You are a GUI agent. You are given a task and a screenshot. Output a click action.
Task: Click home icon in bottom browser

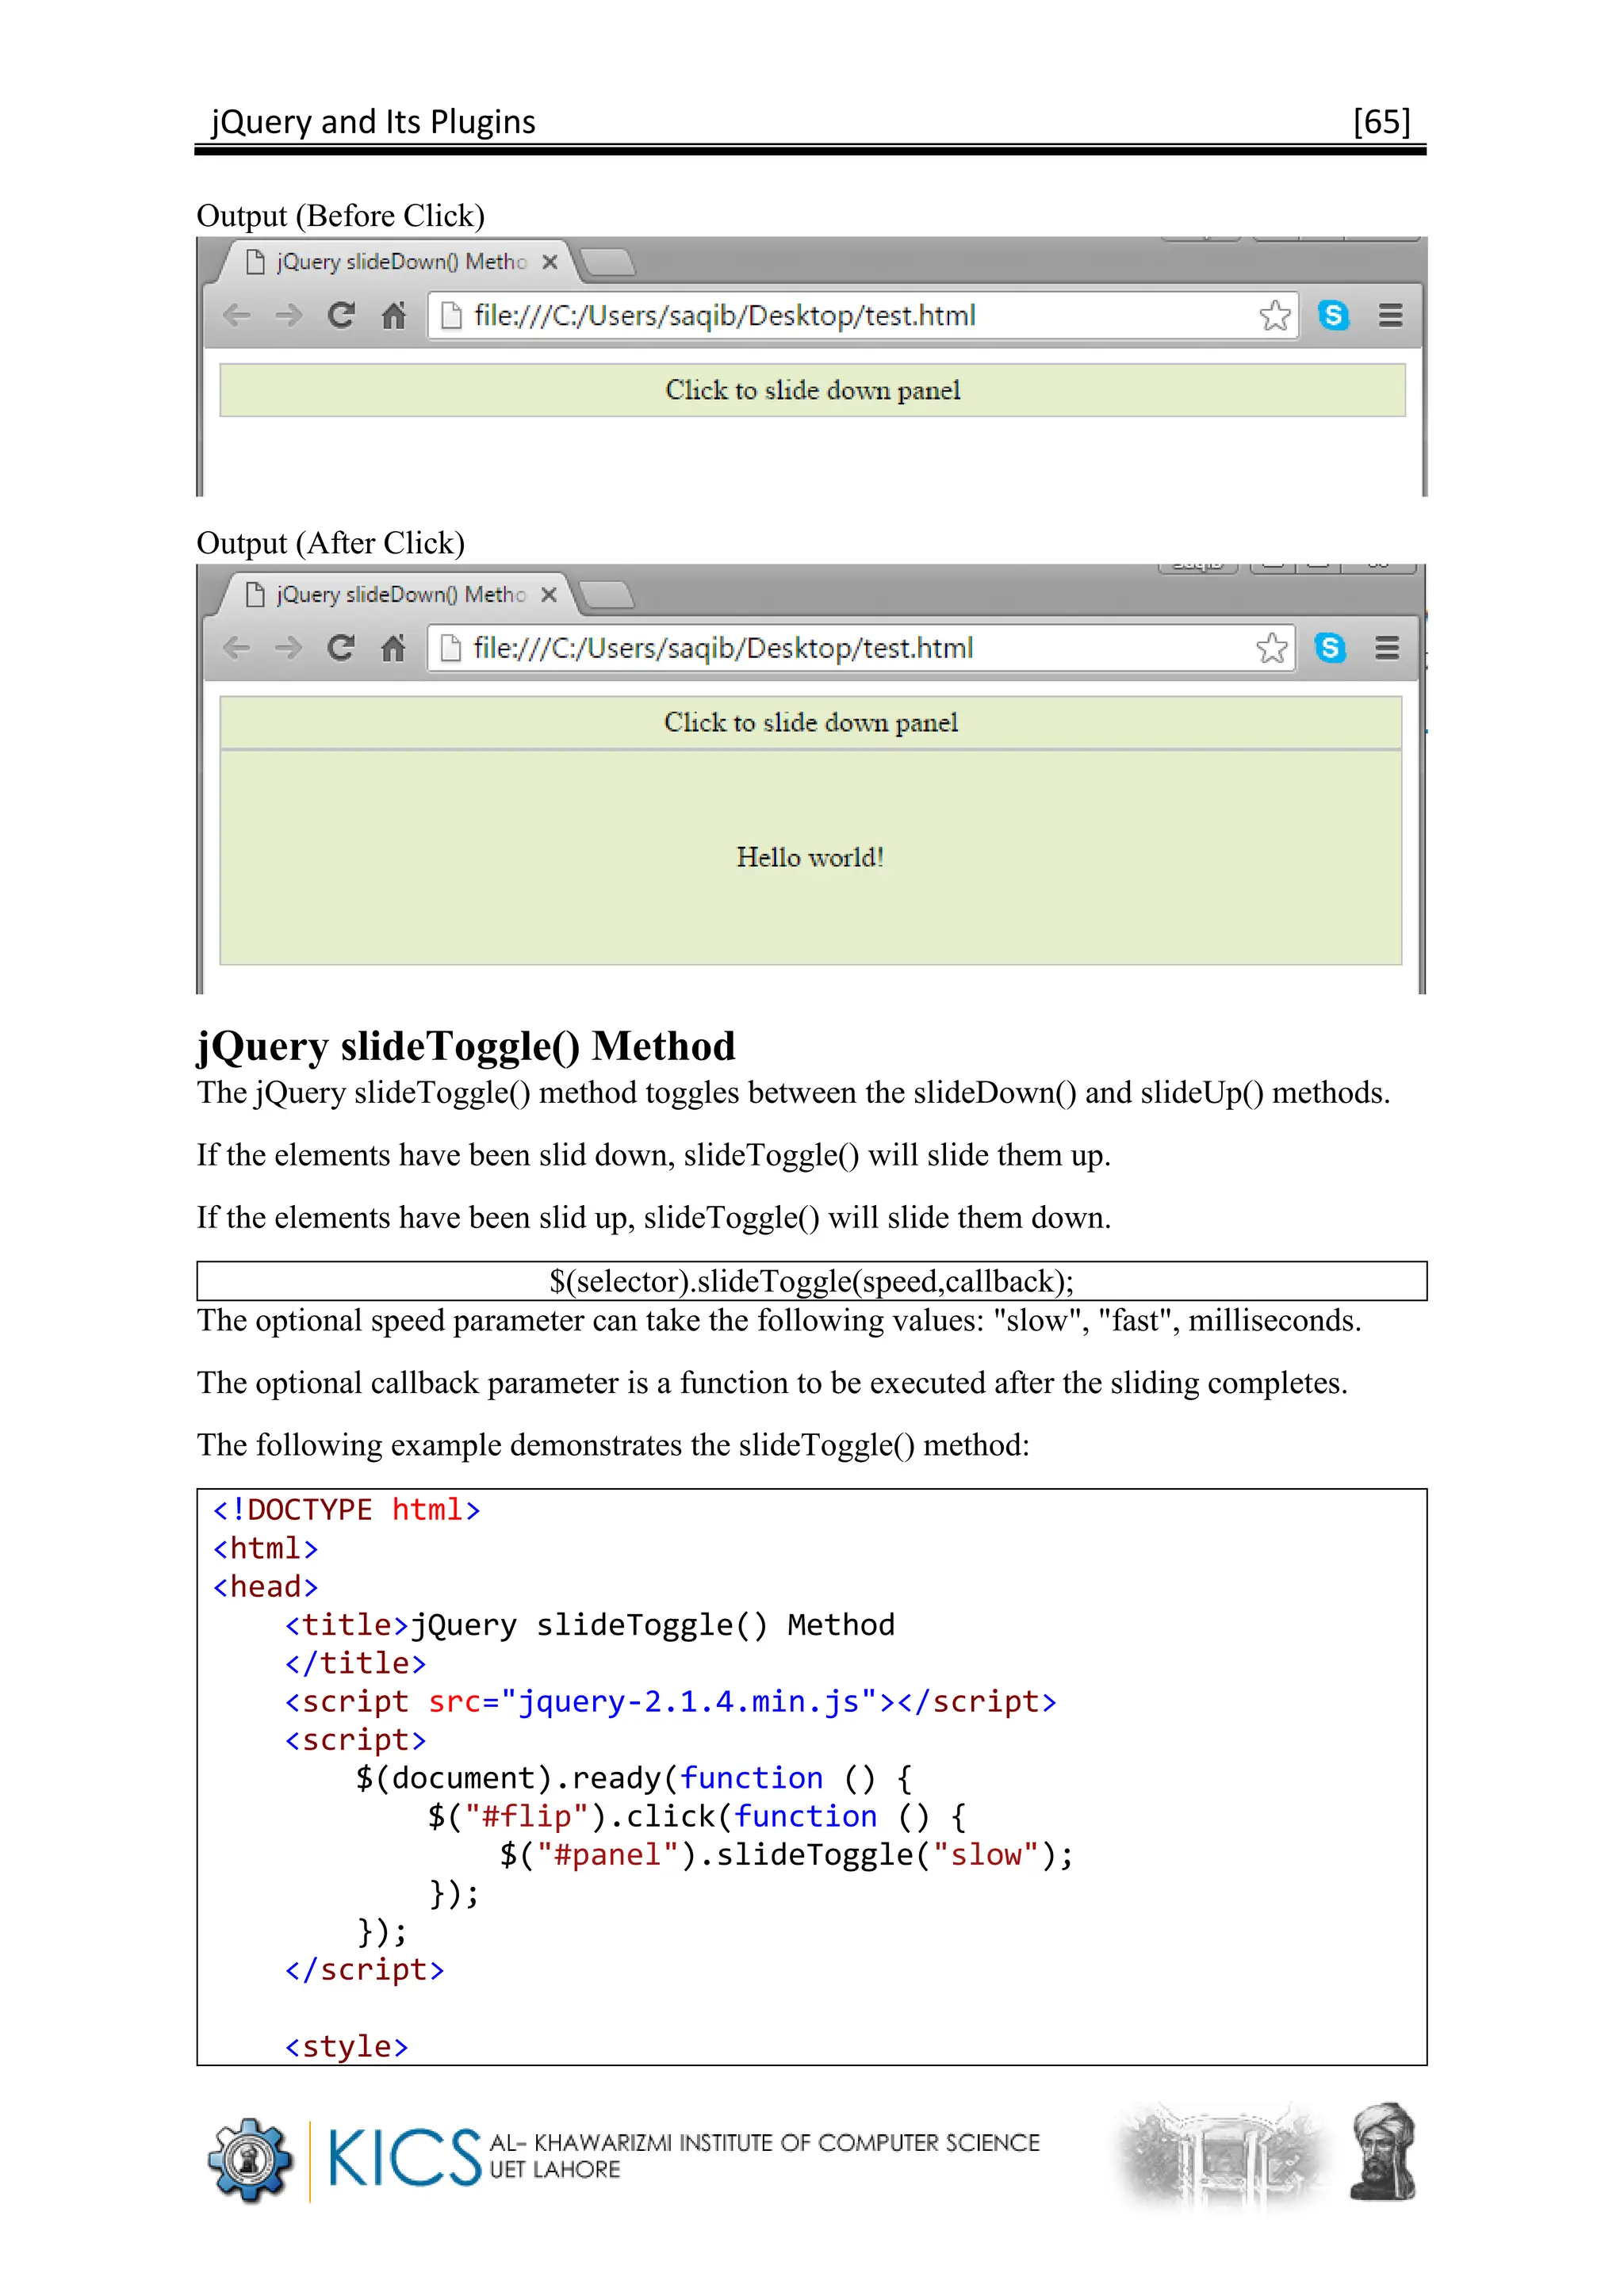click(393, 648)
